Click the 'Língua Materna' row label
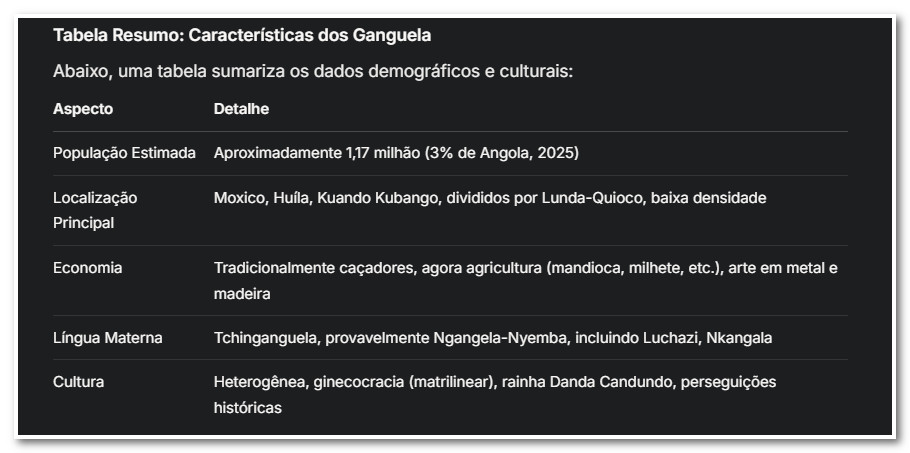The height and width of the screenshot is (453, 910). [x=107, y=338]
